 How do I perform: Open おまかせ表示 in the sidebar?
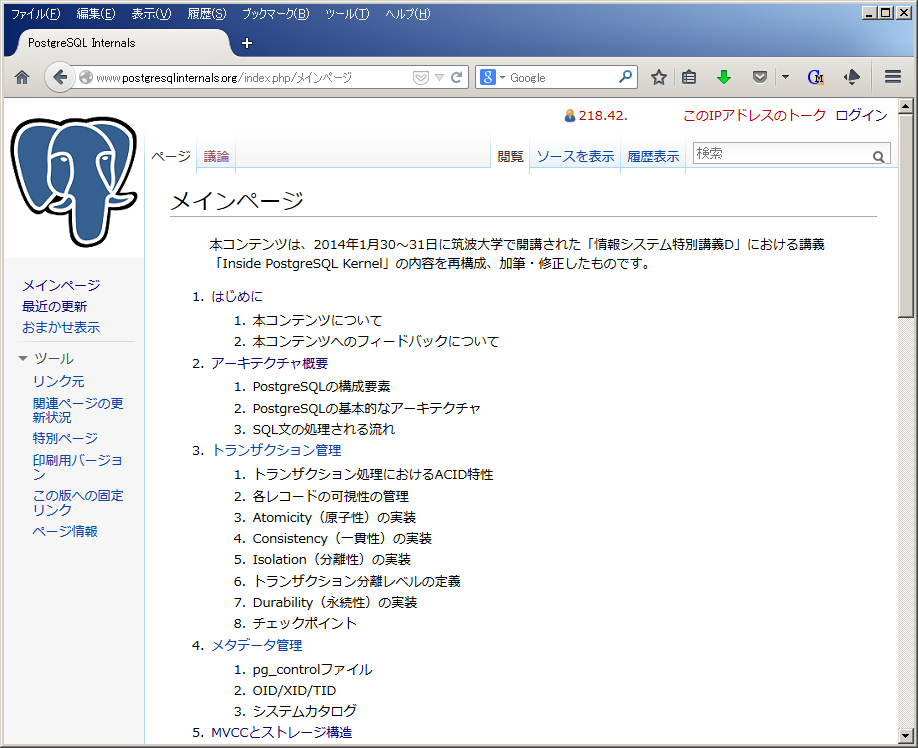(61, 327)
